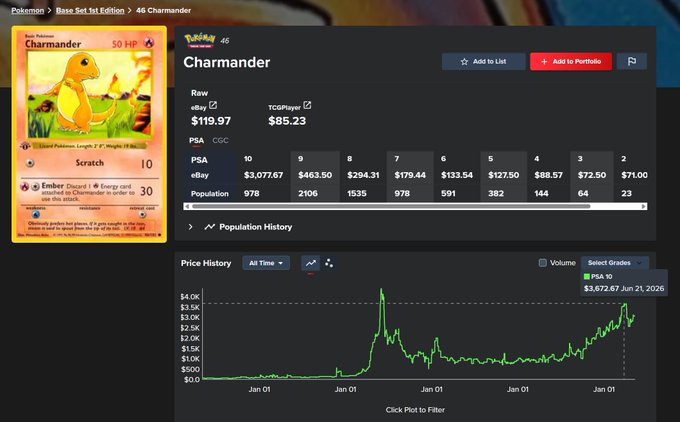Click the PSA 9 price $463.50
The height and width of the screenshot is (422, 680).
tap(315, 175)
